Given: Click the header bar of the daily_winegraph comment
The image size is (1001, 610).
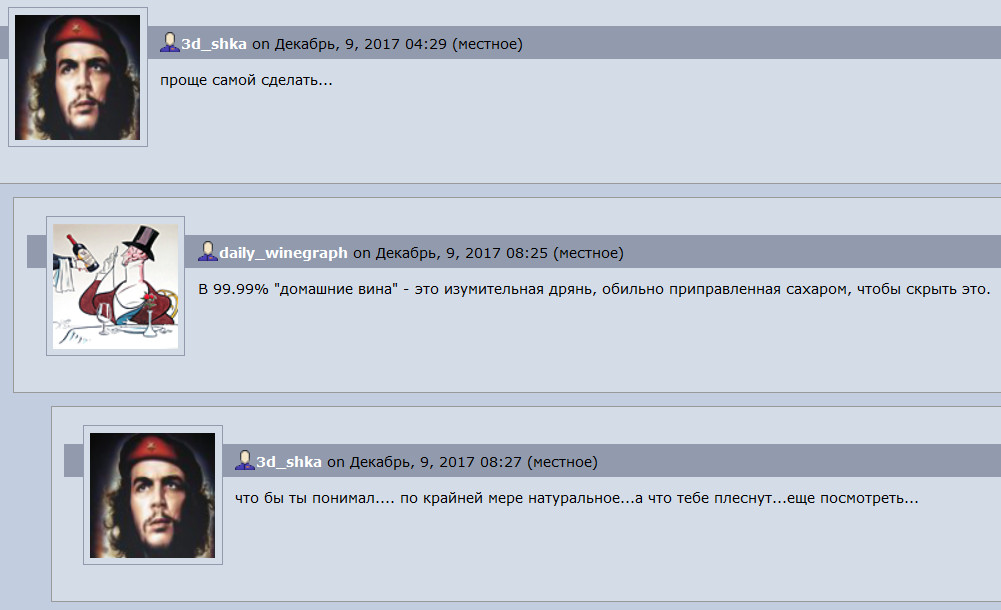Looking at the screenshot, I should (x=592, y=251).
